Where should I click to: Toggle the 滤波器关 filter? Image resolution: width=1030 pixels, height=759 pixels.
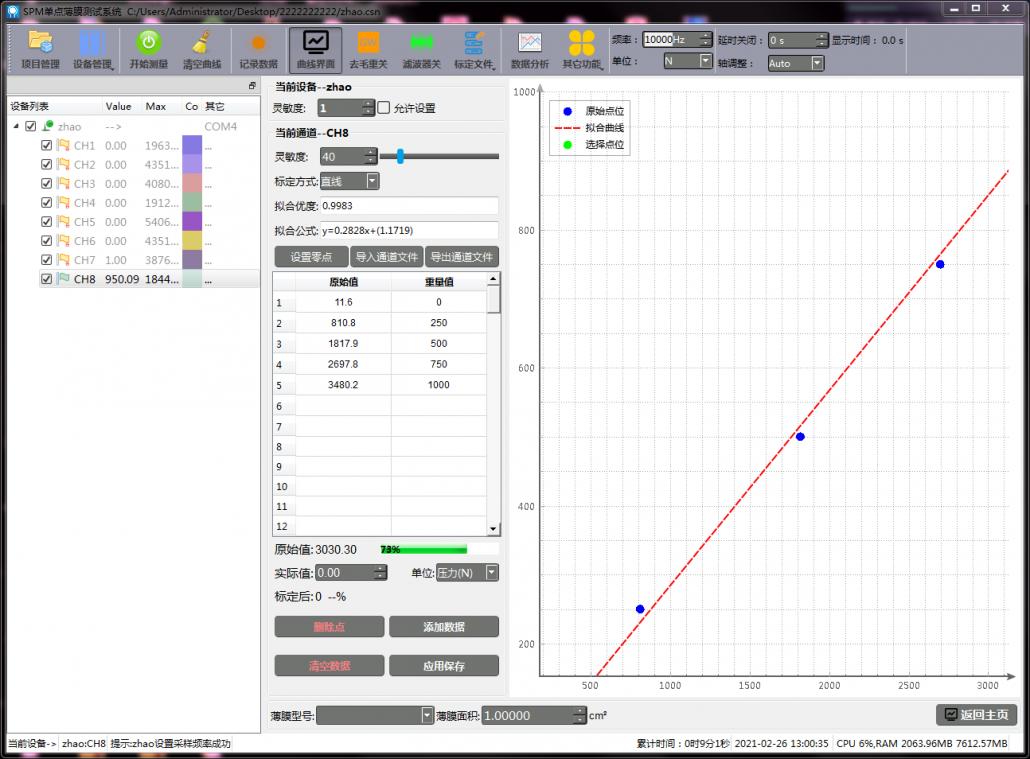pyautogui.click(x=421, y=50)
